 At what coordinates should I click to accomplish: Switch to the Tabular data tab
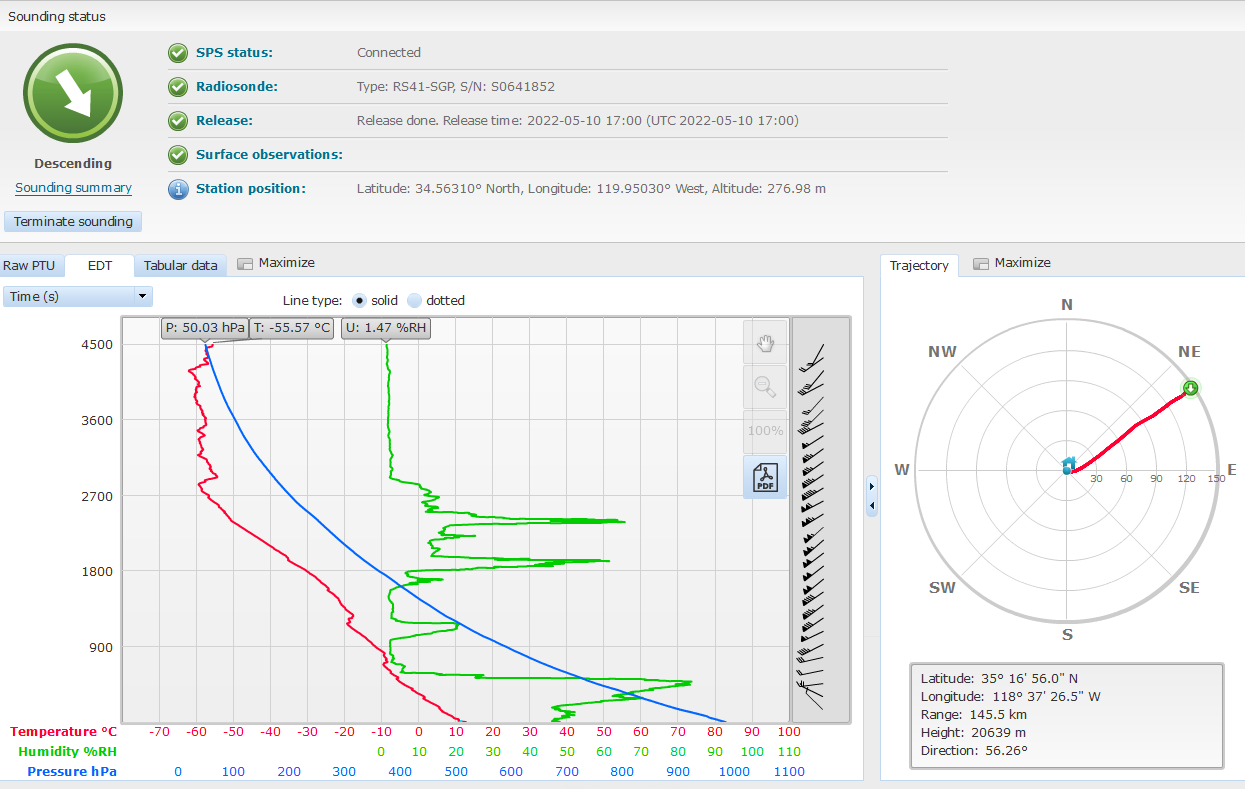click(x=180, y=266)
